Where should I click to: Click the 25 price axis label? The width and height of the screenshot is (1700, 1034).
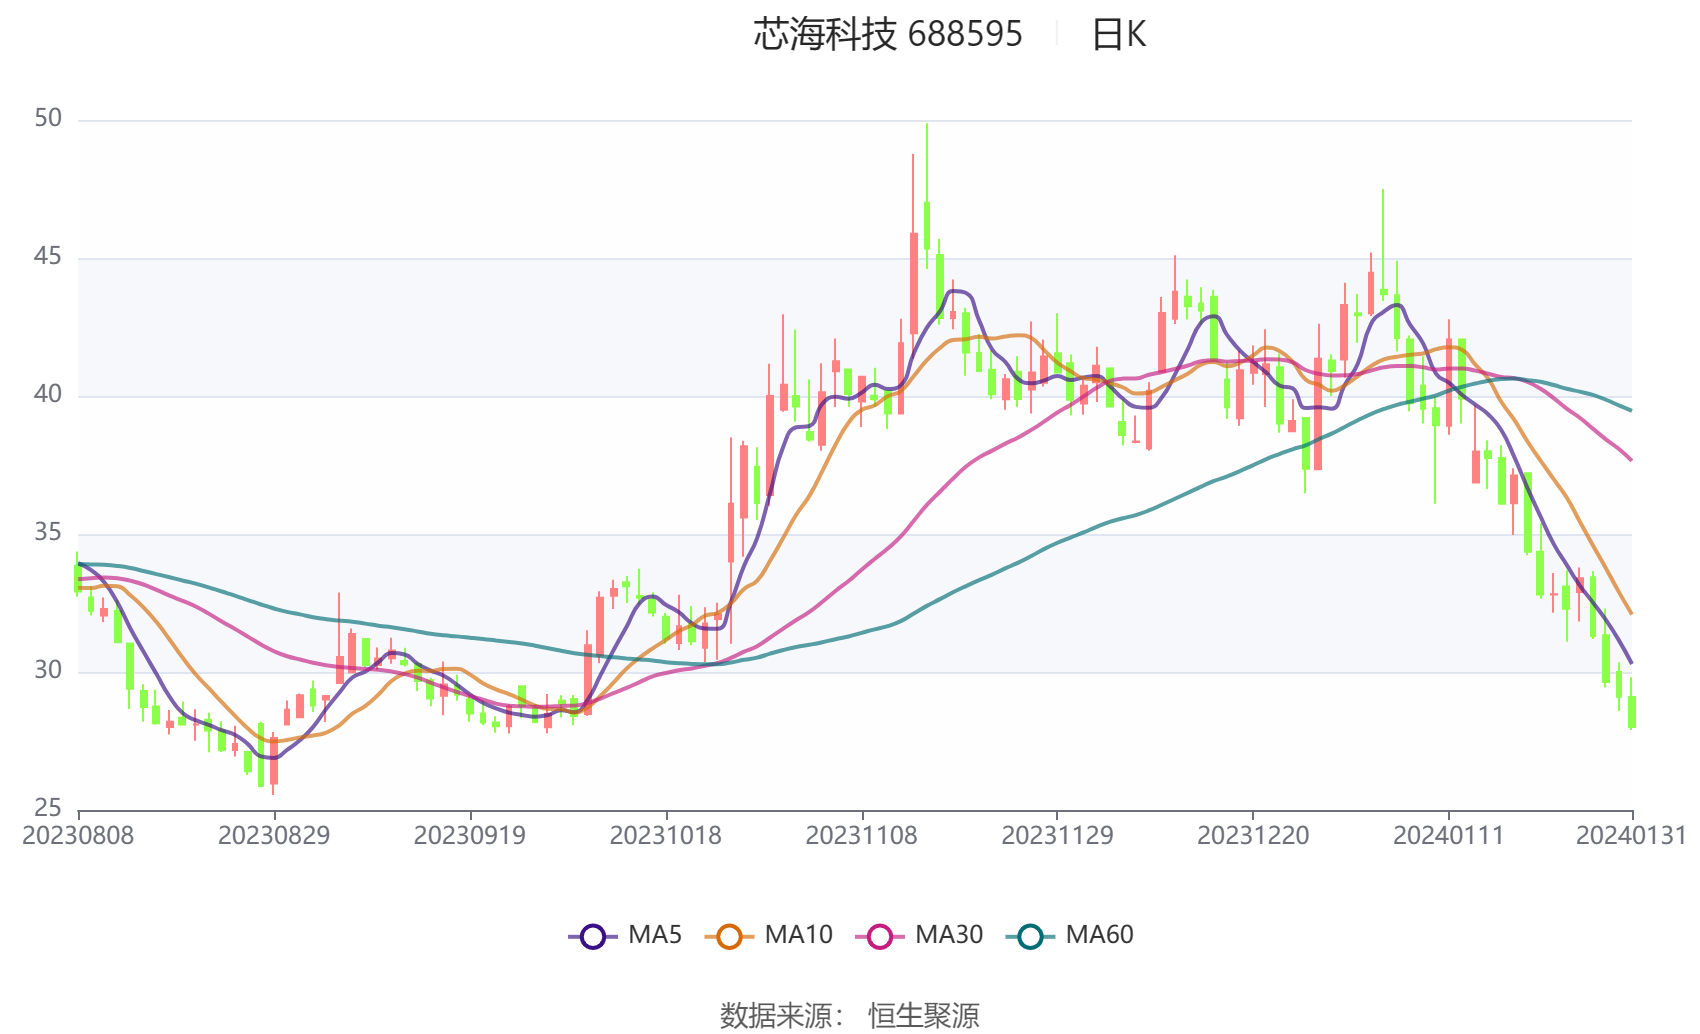point(48,808)
